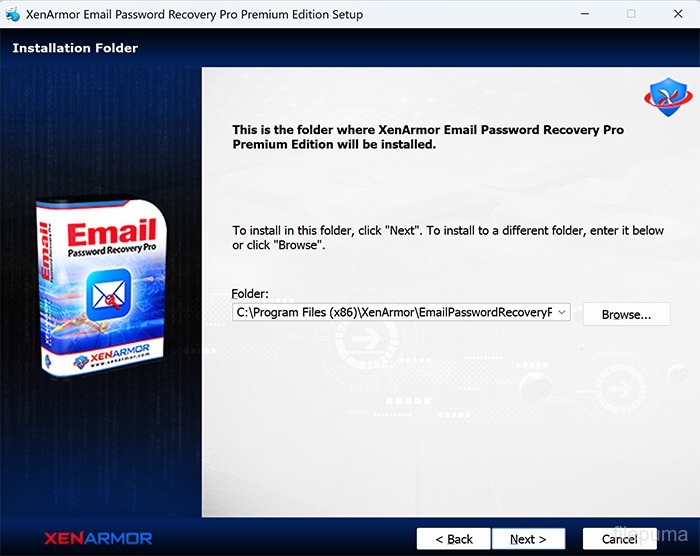
Task: Click the envelope icon on the product box
Action: pyautogui.click(x=108, y=295)
